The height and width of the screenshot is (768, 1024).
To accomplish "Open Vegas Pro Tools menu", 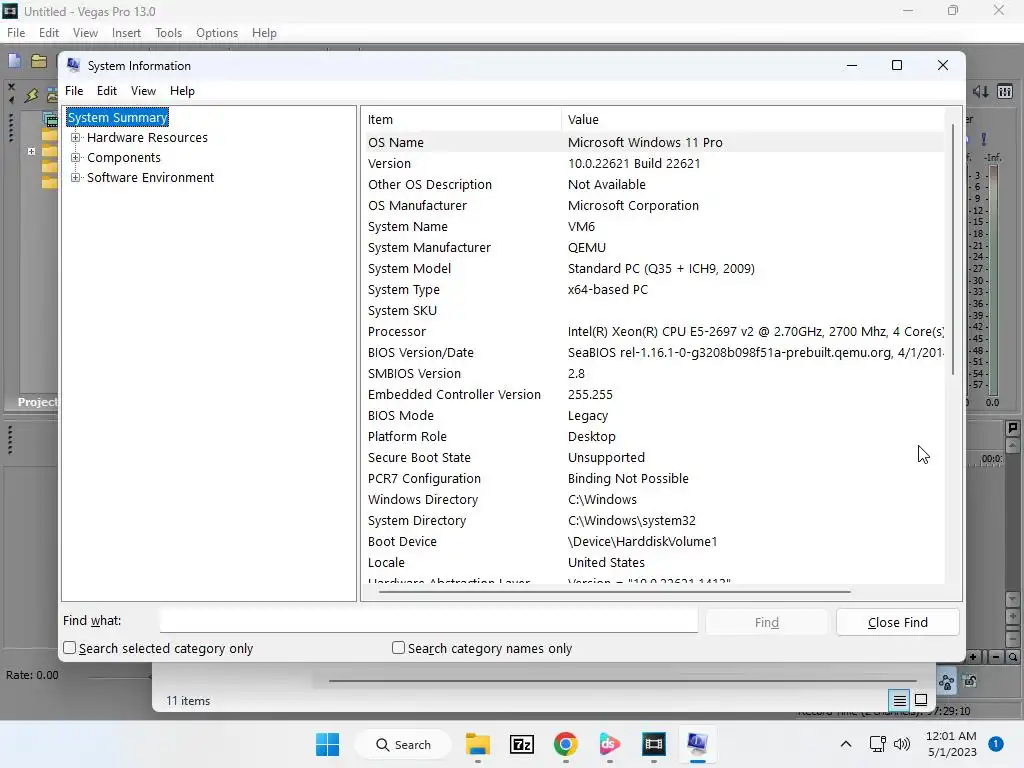I will (168, 33).
